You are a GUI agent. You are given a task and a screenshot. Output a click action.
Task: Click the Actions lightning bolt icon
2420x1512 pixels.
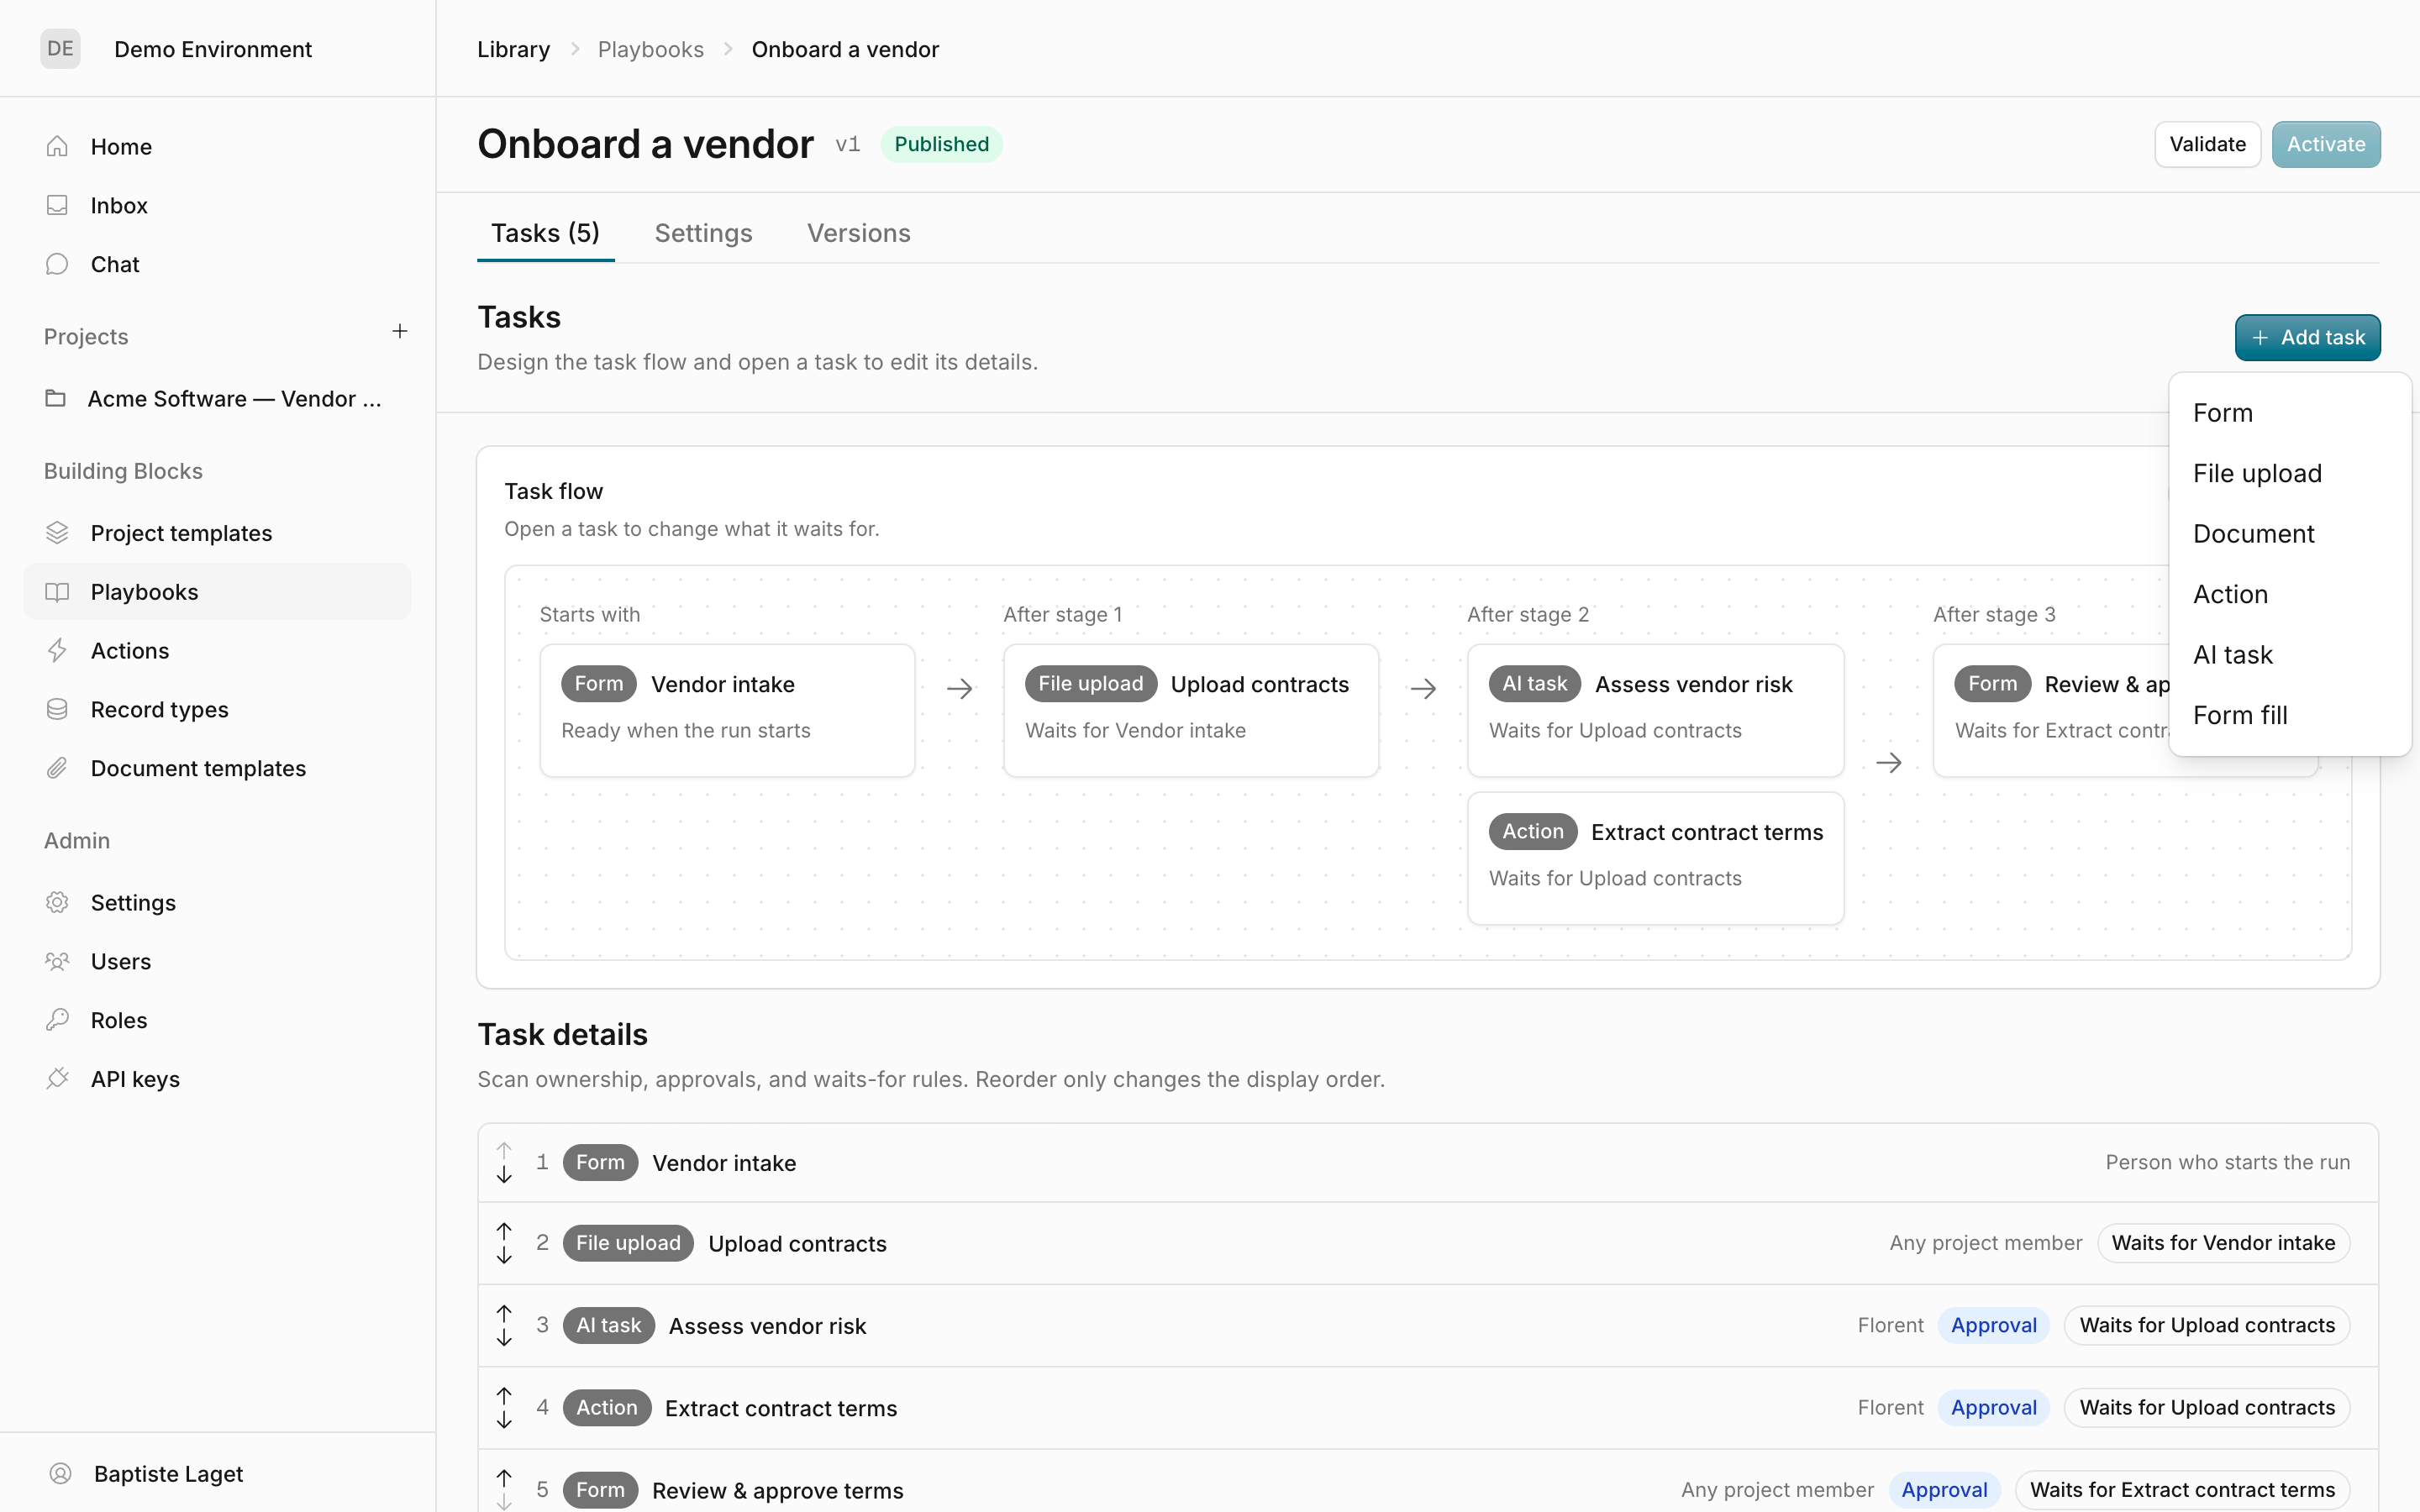pos(57,650)
